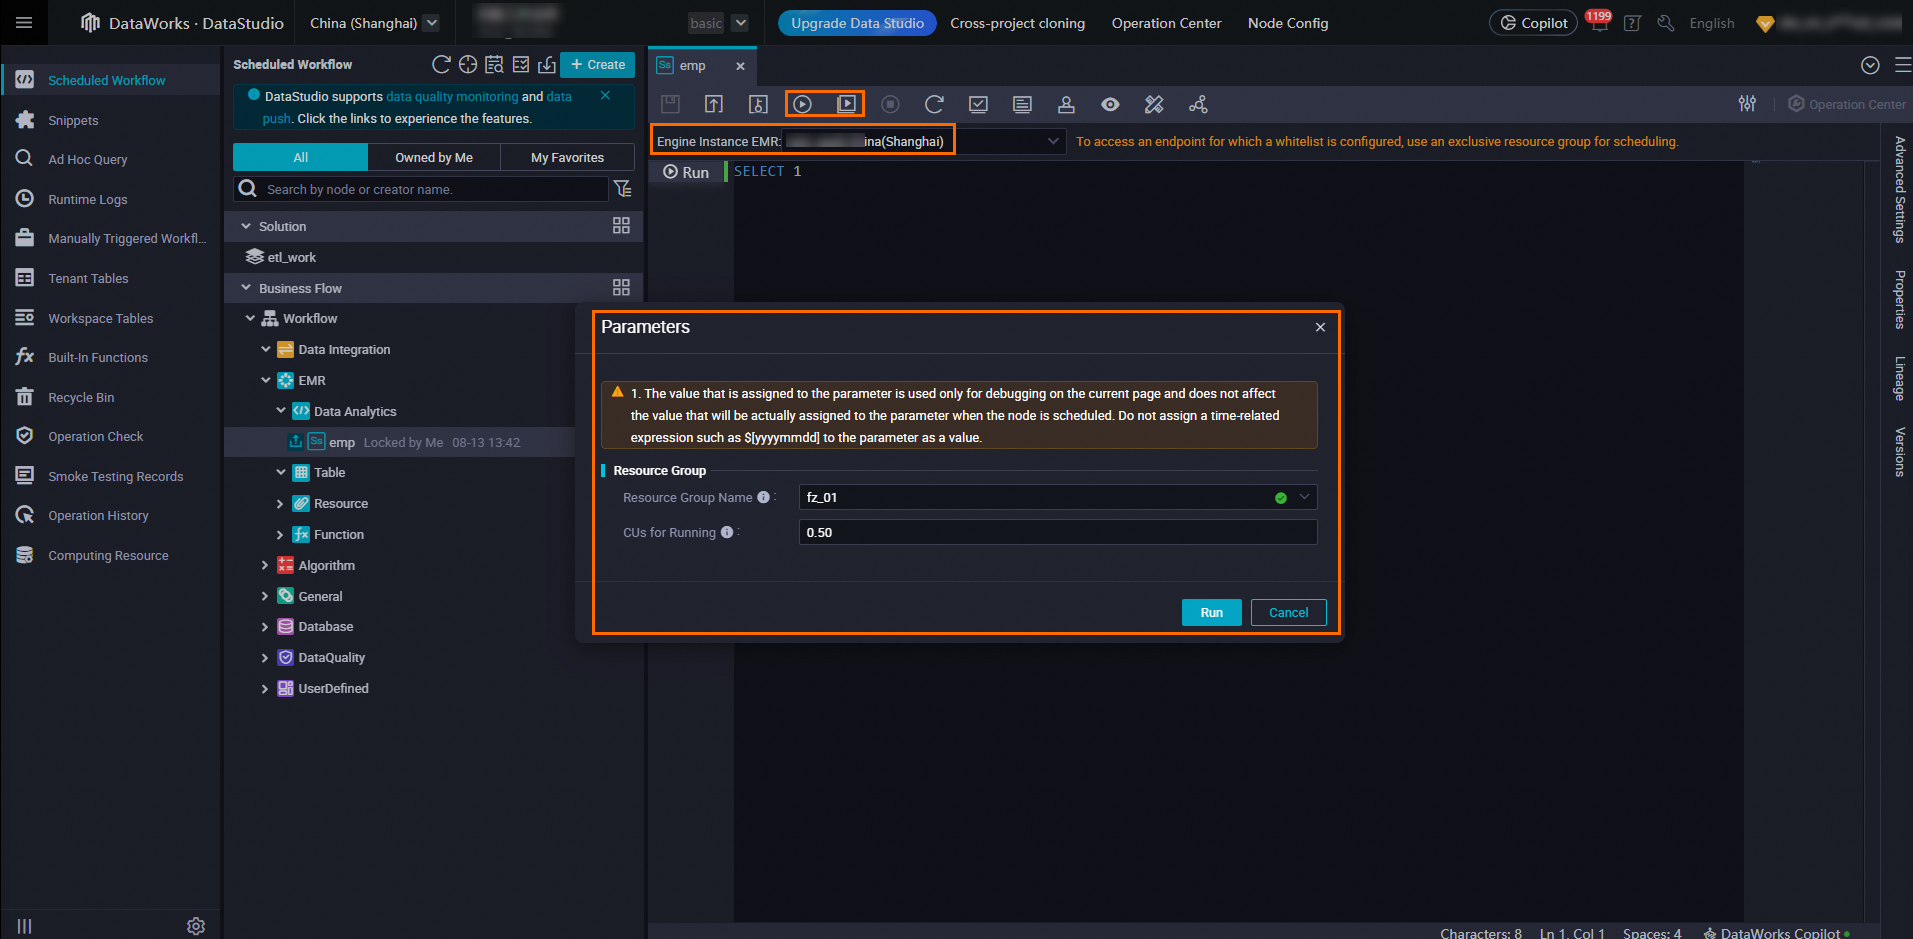Open Recycle Bin in the sidebar
Image resolution: width=1913 pixels, height=939 pixels.
(x=81, y=397)
